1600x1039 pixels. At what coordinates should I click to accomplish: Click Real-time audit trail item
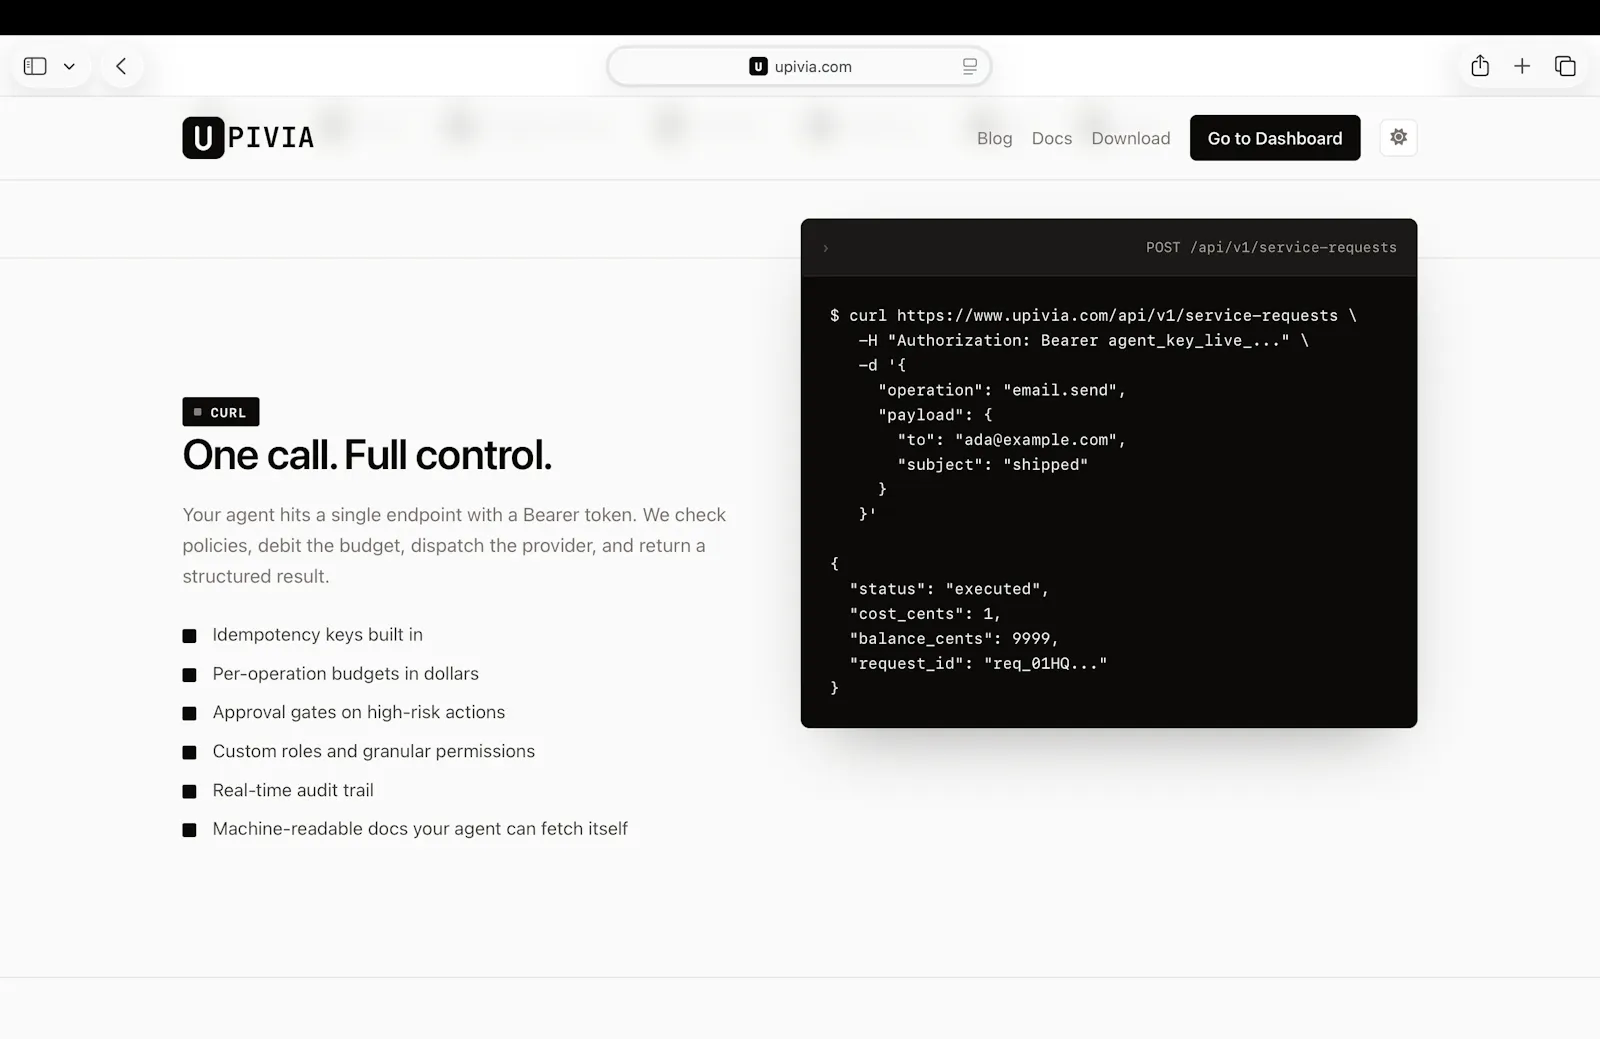pyautogui.click(x=278, y=790)
